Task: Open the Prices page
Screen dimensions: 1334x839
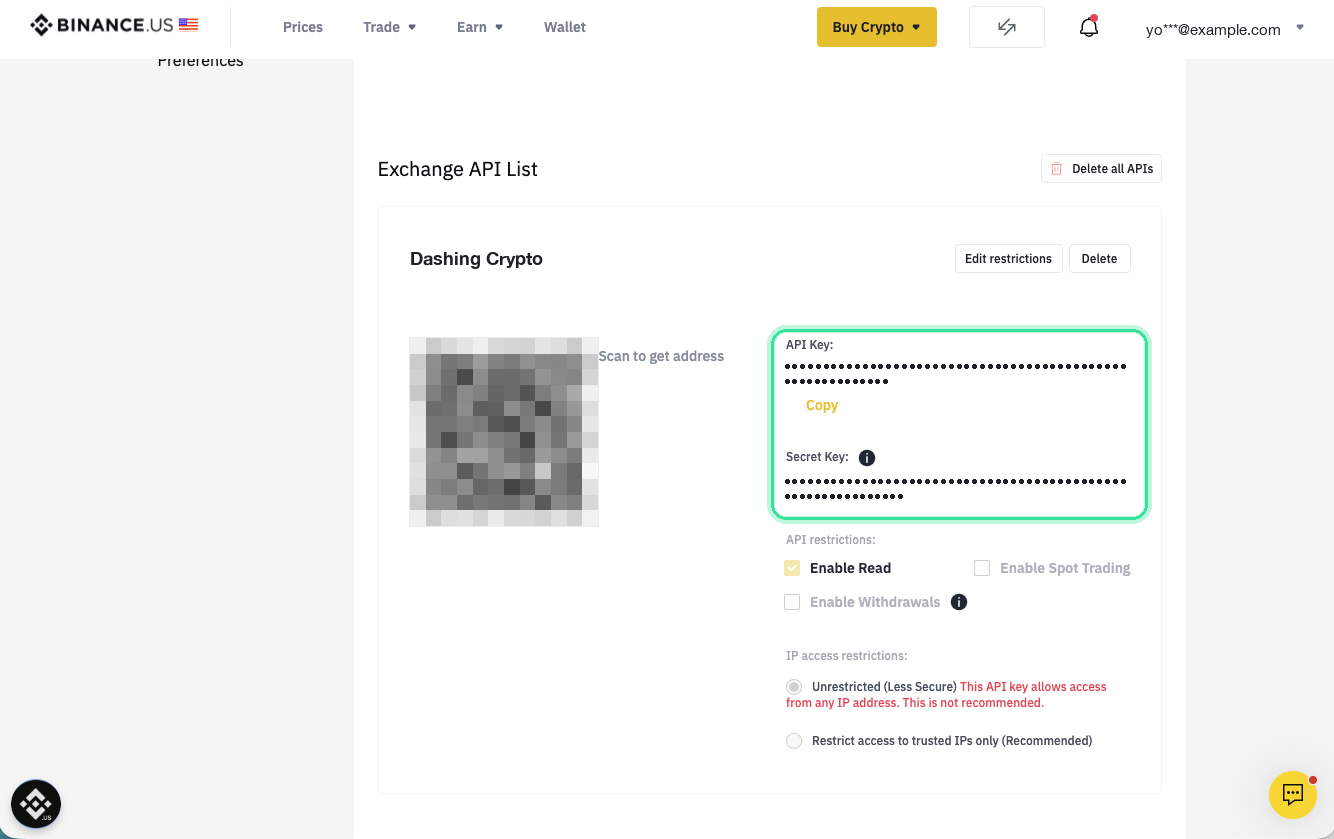Action: click(303, 27)
